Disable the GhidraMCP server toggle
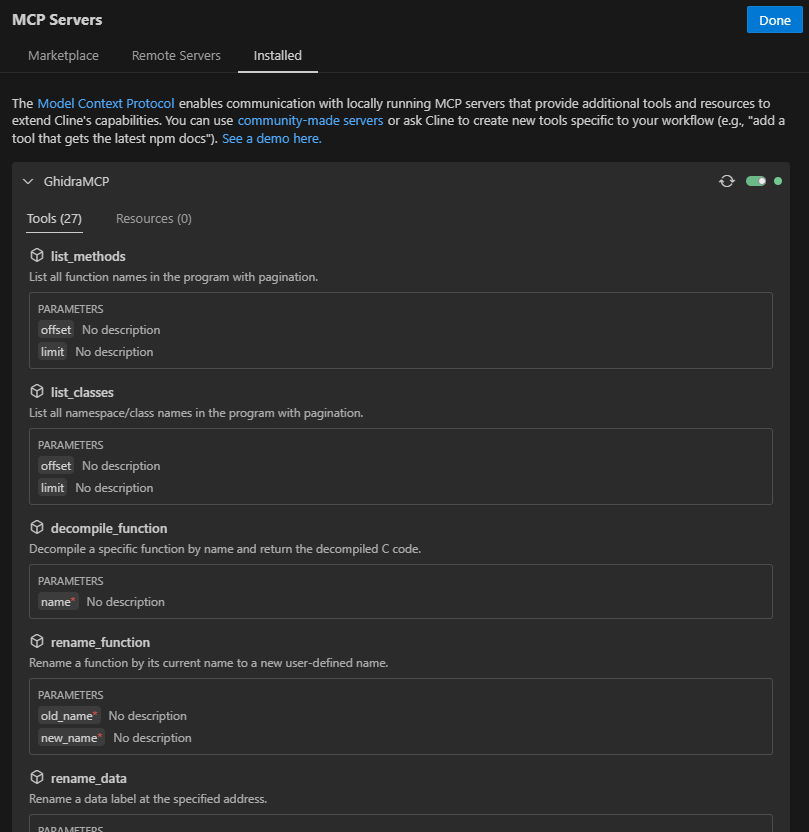The height and width of the screenshot is (832, 809). click(756, 181)
